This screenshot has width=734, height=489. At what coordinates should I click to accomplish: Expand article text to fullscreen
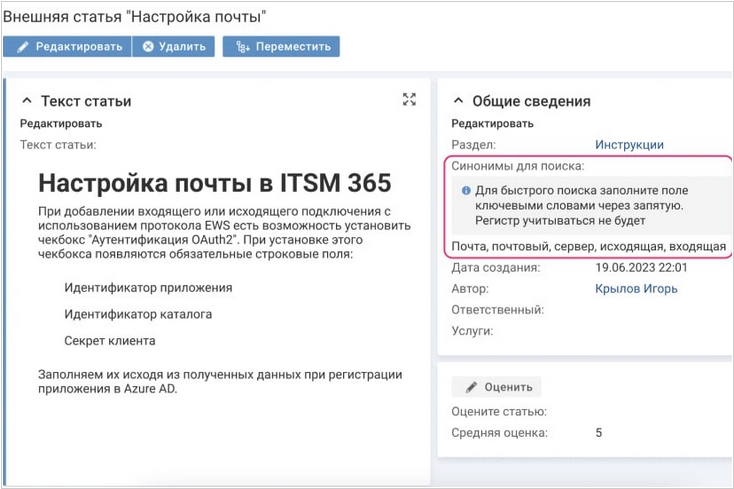click(409, 99)
